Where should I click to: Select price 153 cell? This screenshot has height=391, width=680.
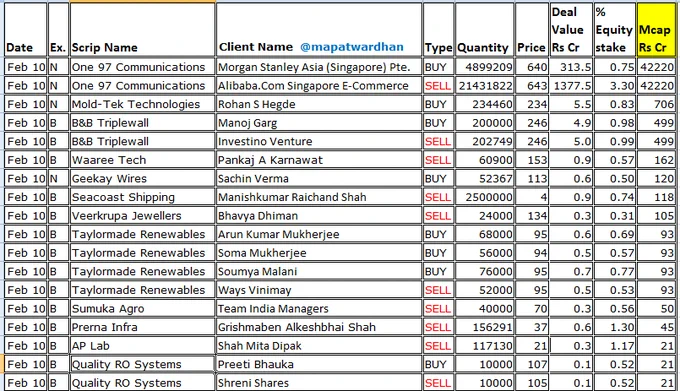532,160
